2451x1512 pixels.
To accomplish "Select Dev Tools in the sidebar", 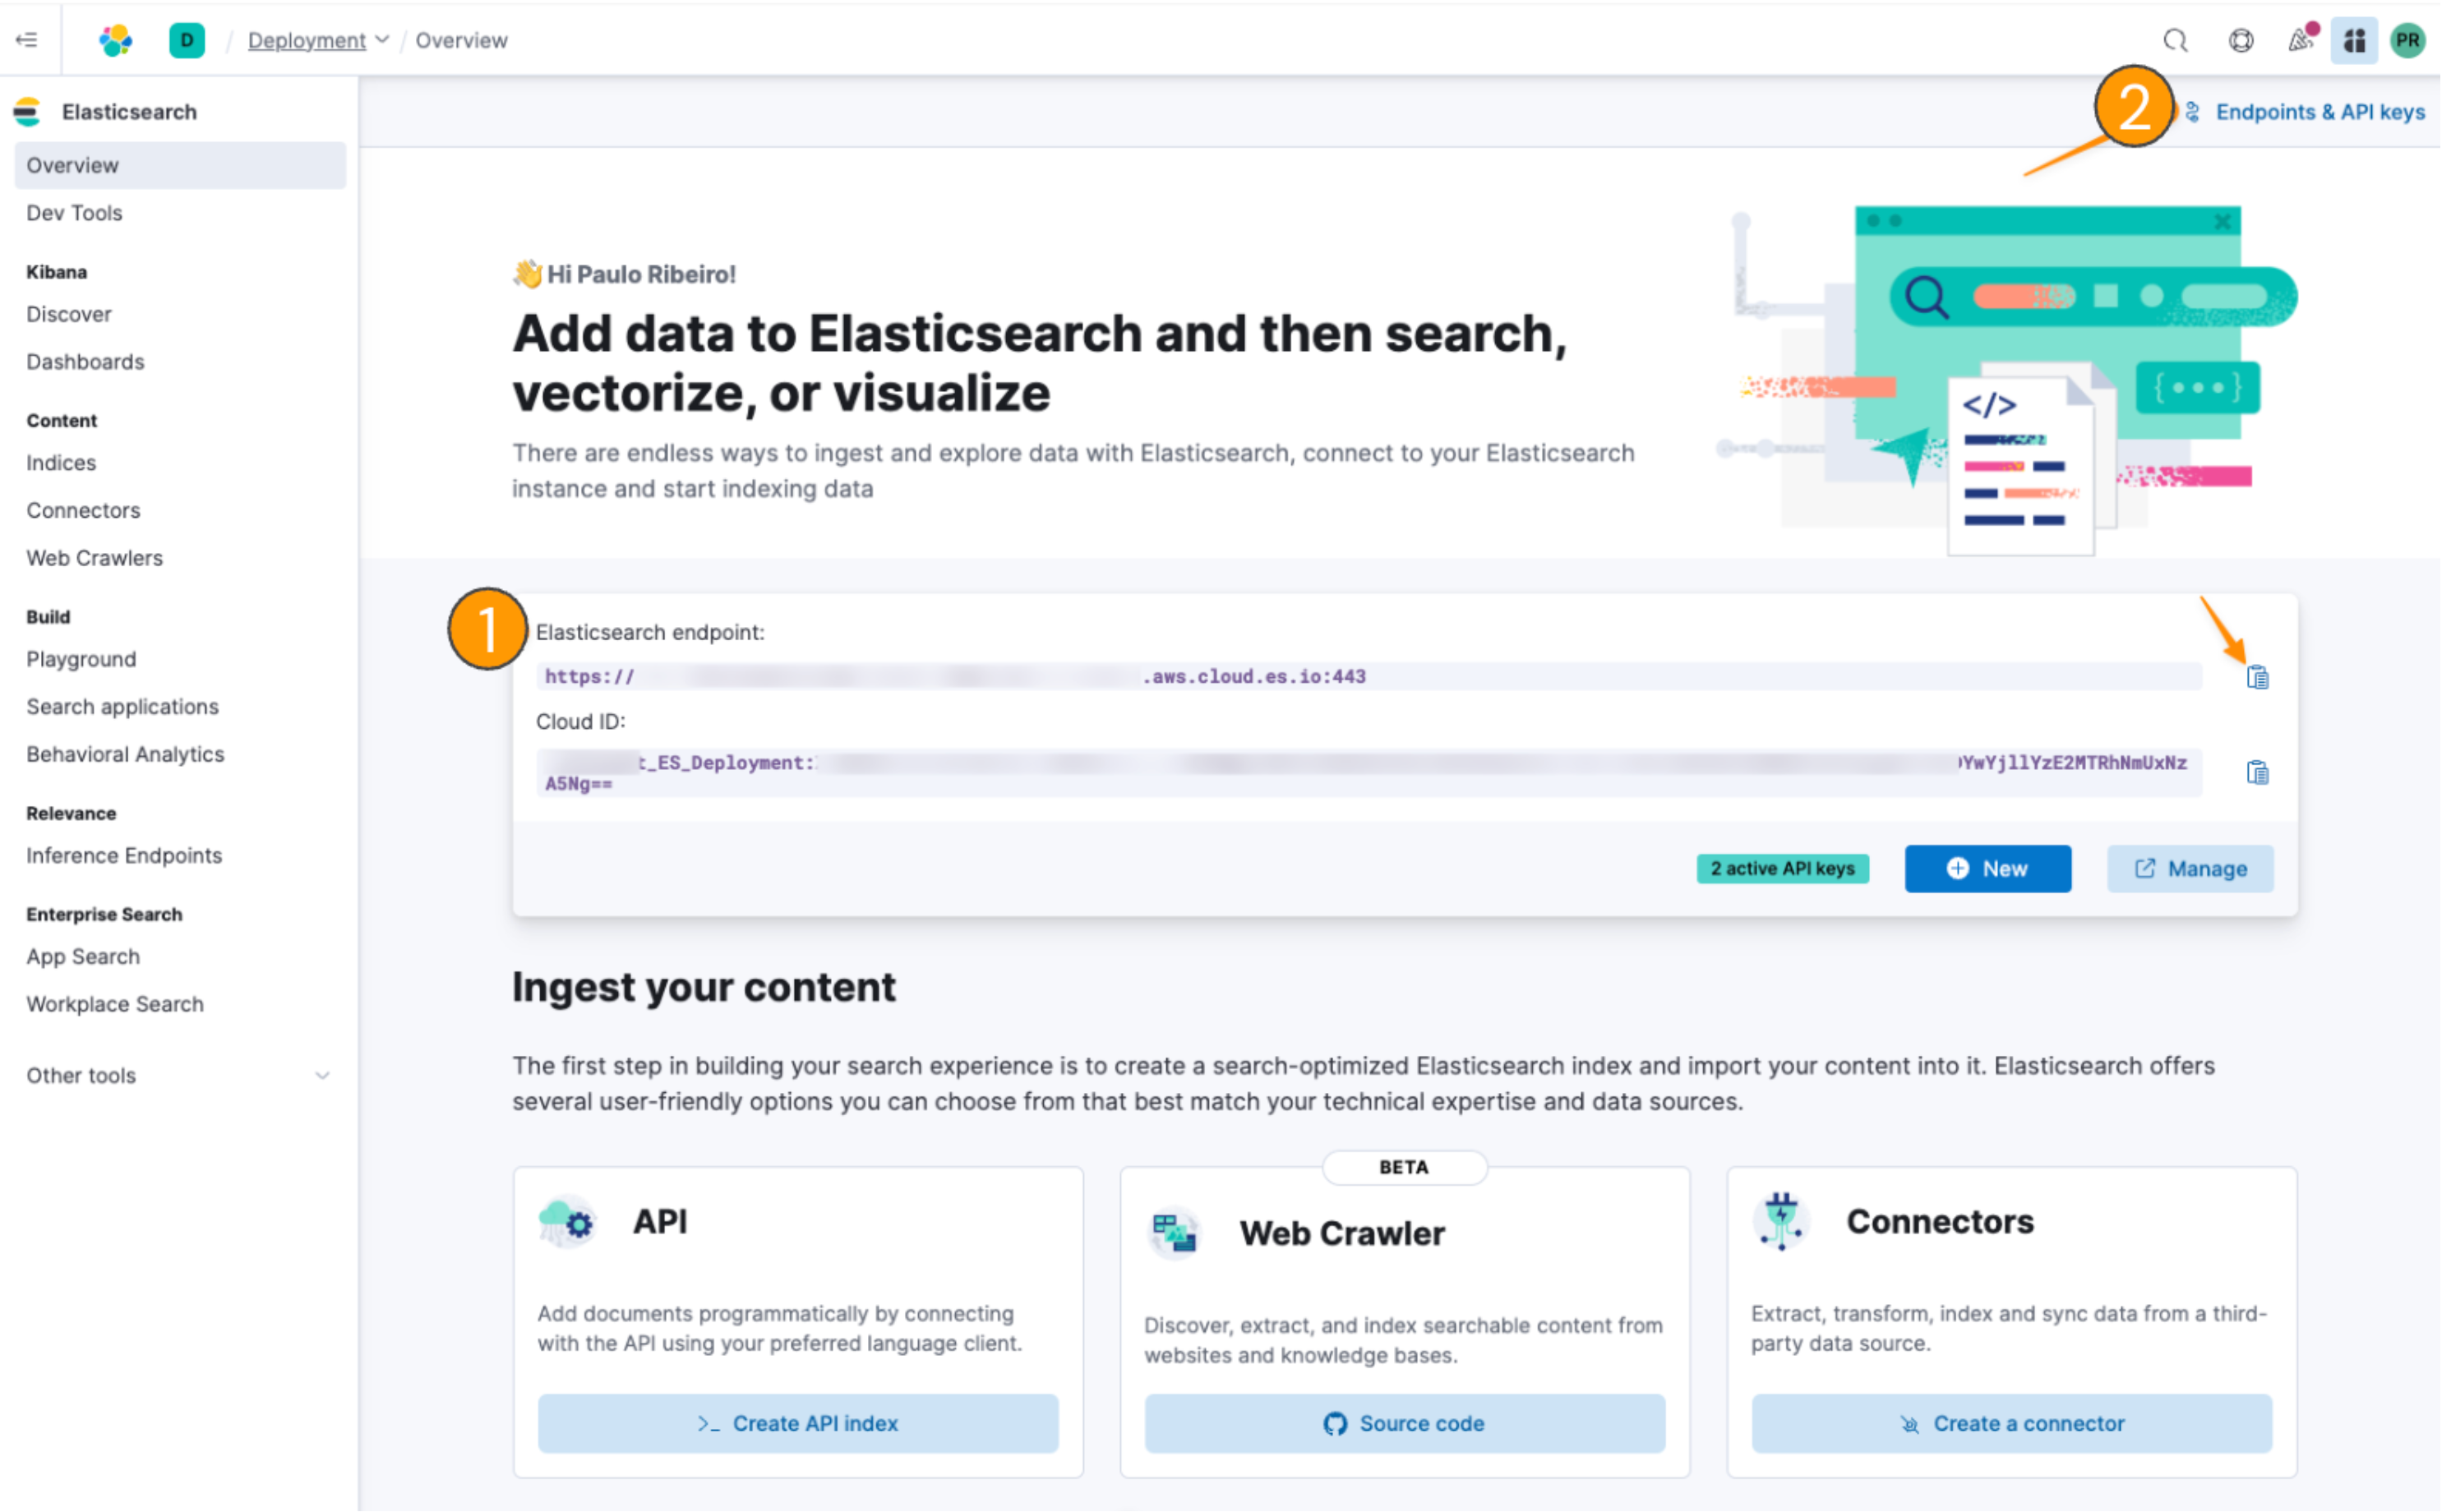I will [74, 212].
